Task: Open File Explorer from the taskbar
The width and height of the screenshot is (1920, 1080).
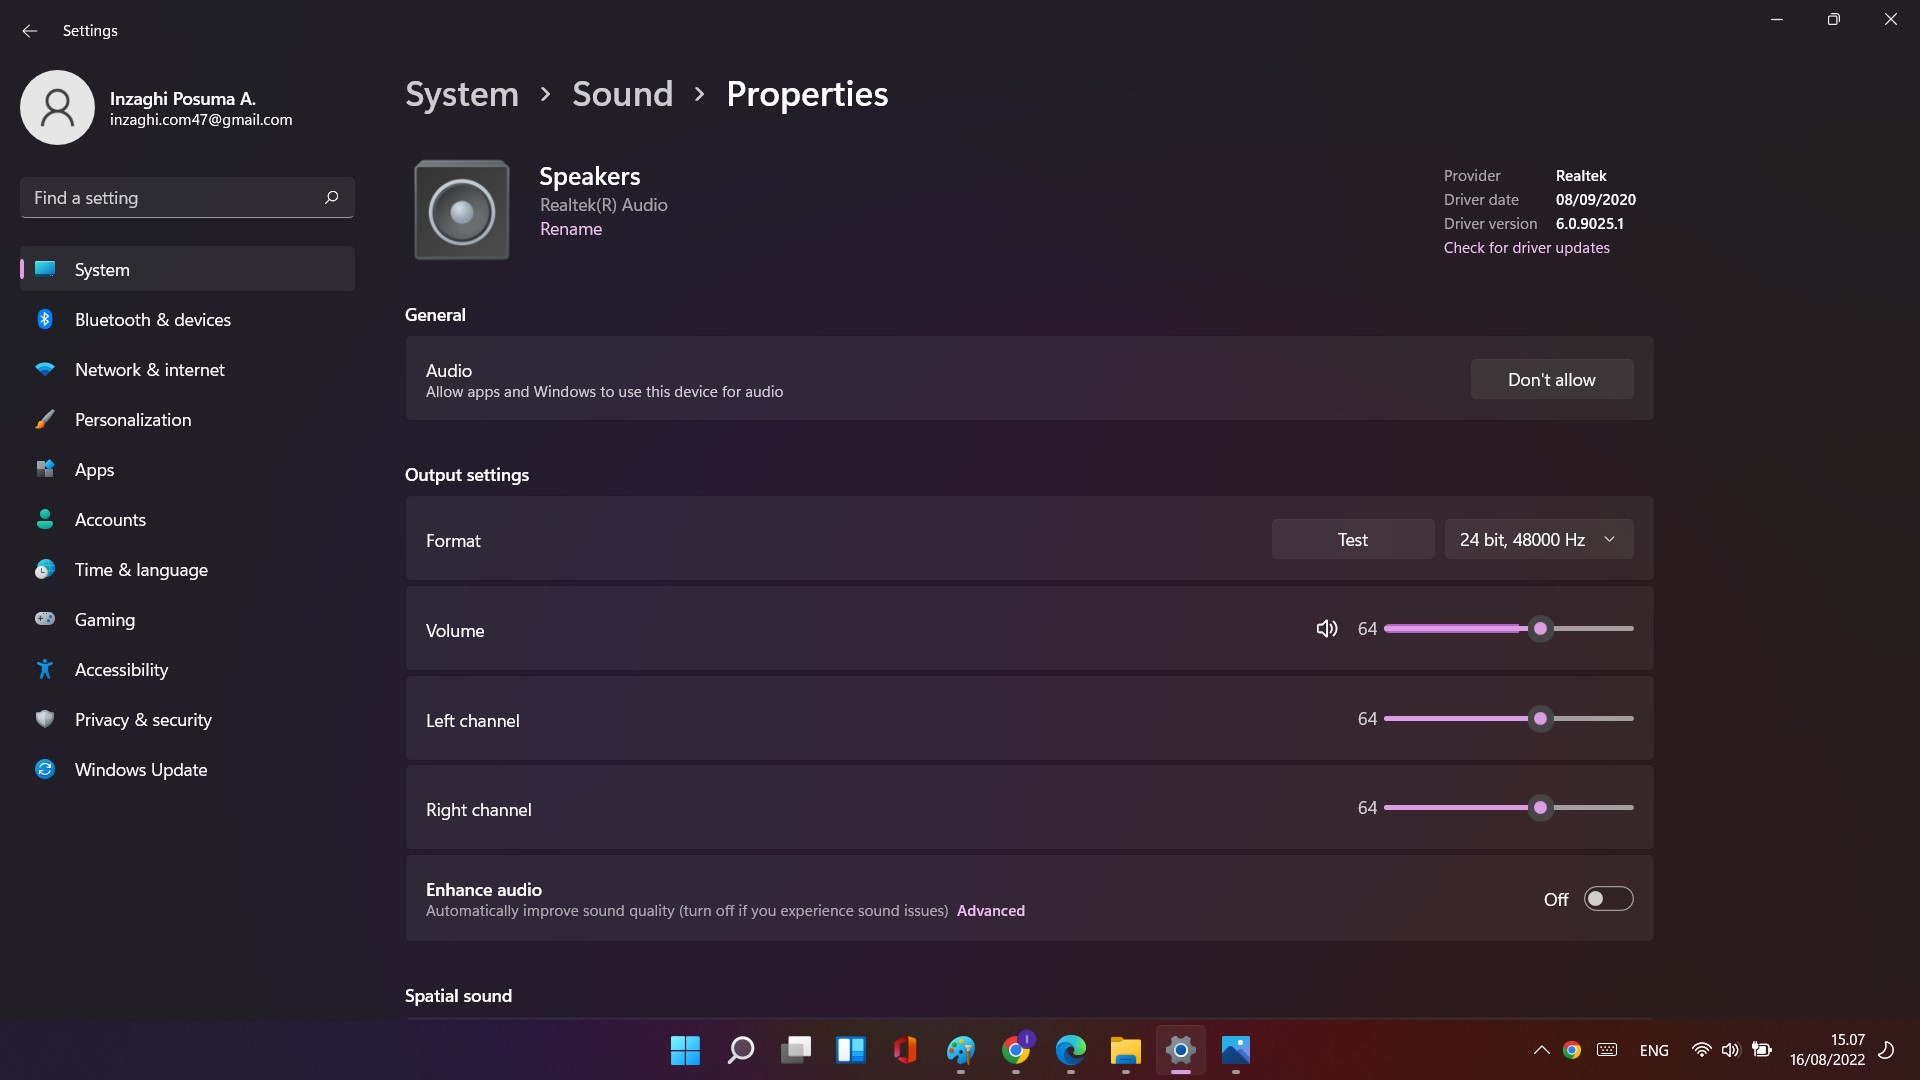Action: [1126, 1050]
